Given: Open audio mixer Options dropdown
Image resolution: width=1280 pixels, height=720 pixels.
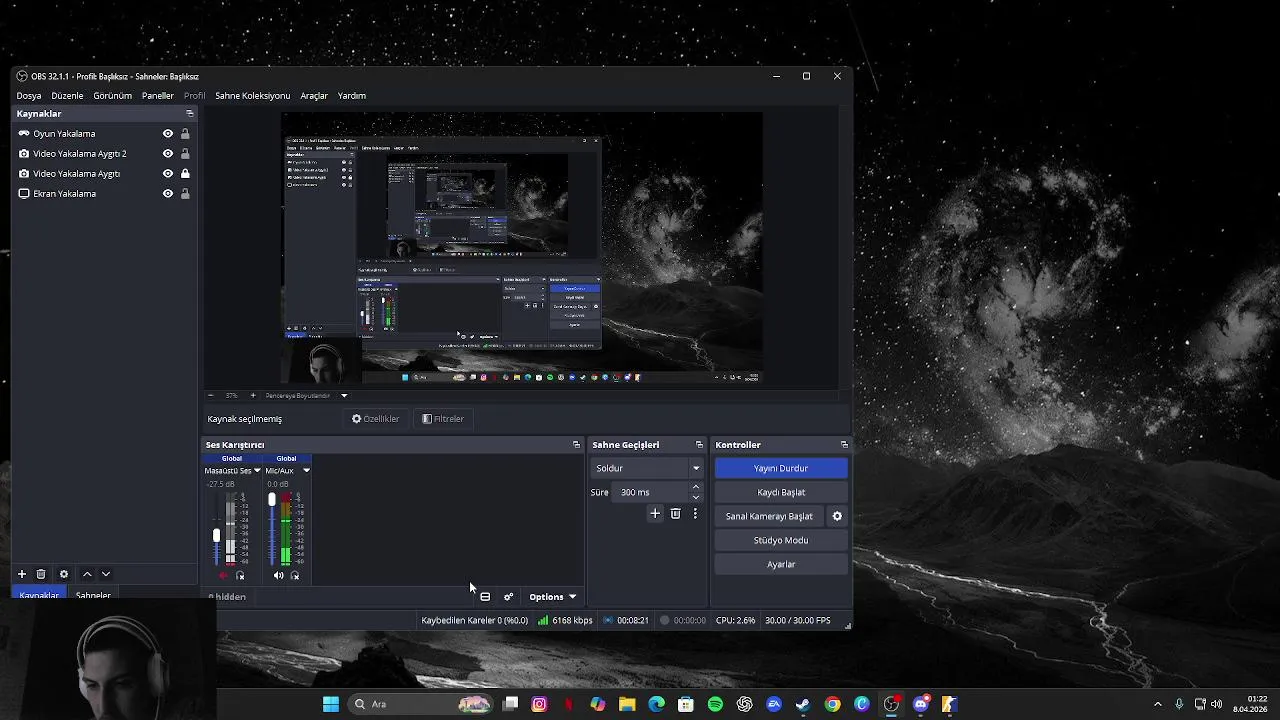Looking at the screenshot, I should point(552,597).
